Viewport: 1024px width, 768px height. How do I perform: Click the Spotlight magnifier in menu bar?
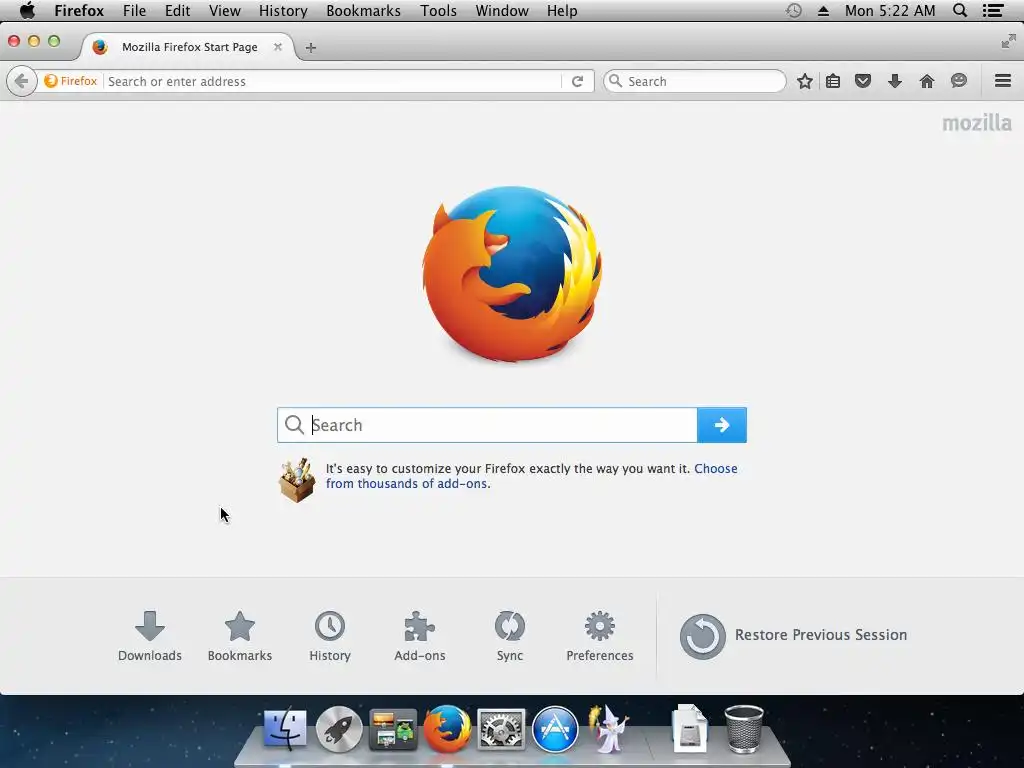(960, 10)
